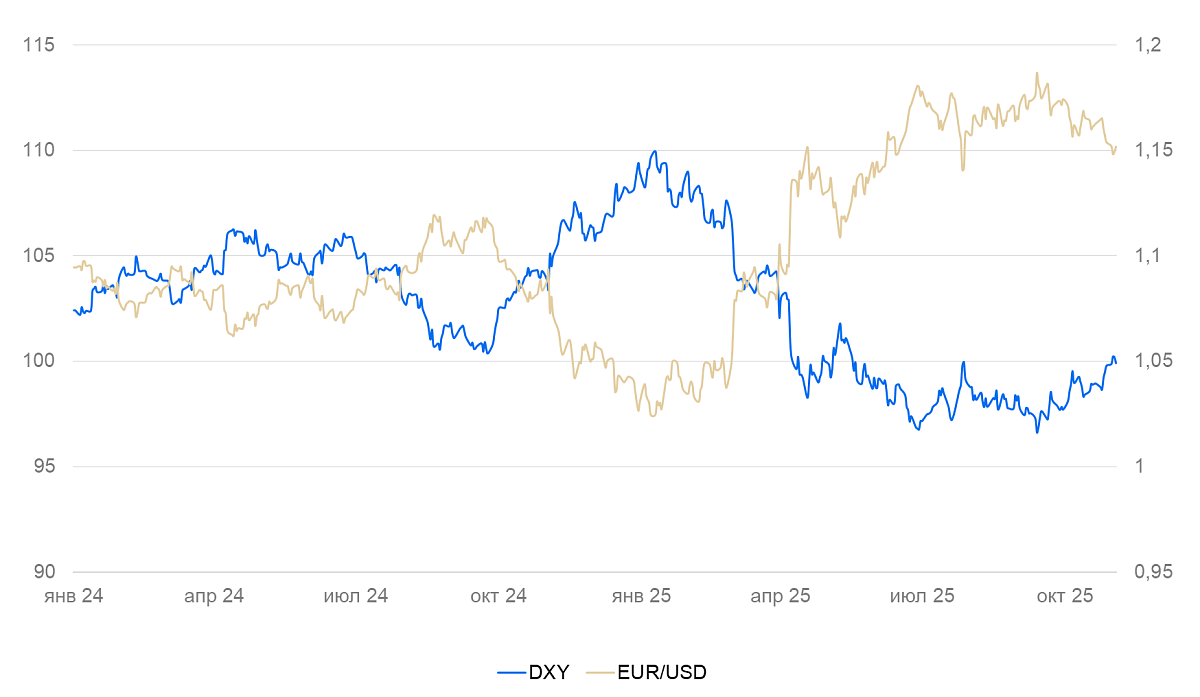Toggle the DXY legend entry
1200x697 pixels.
[x=549, y=672]
